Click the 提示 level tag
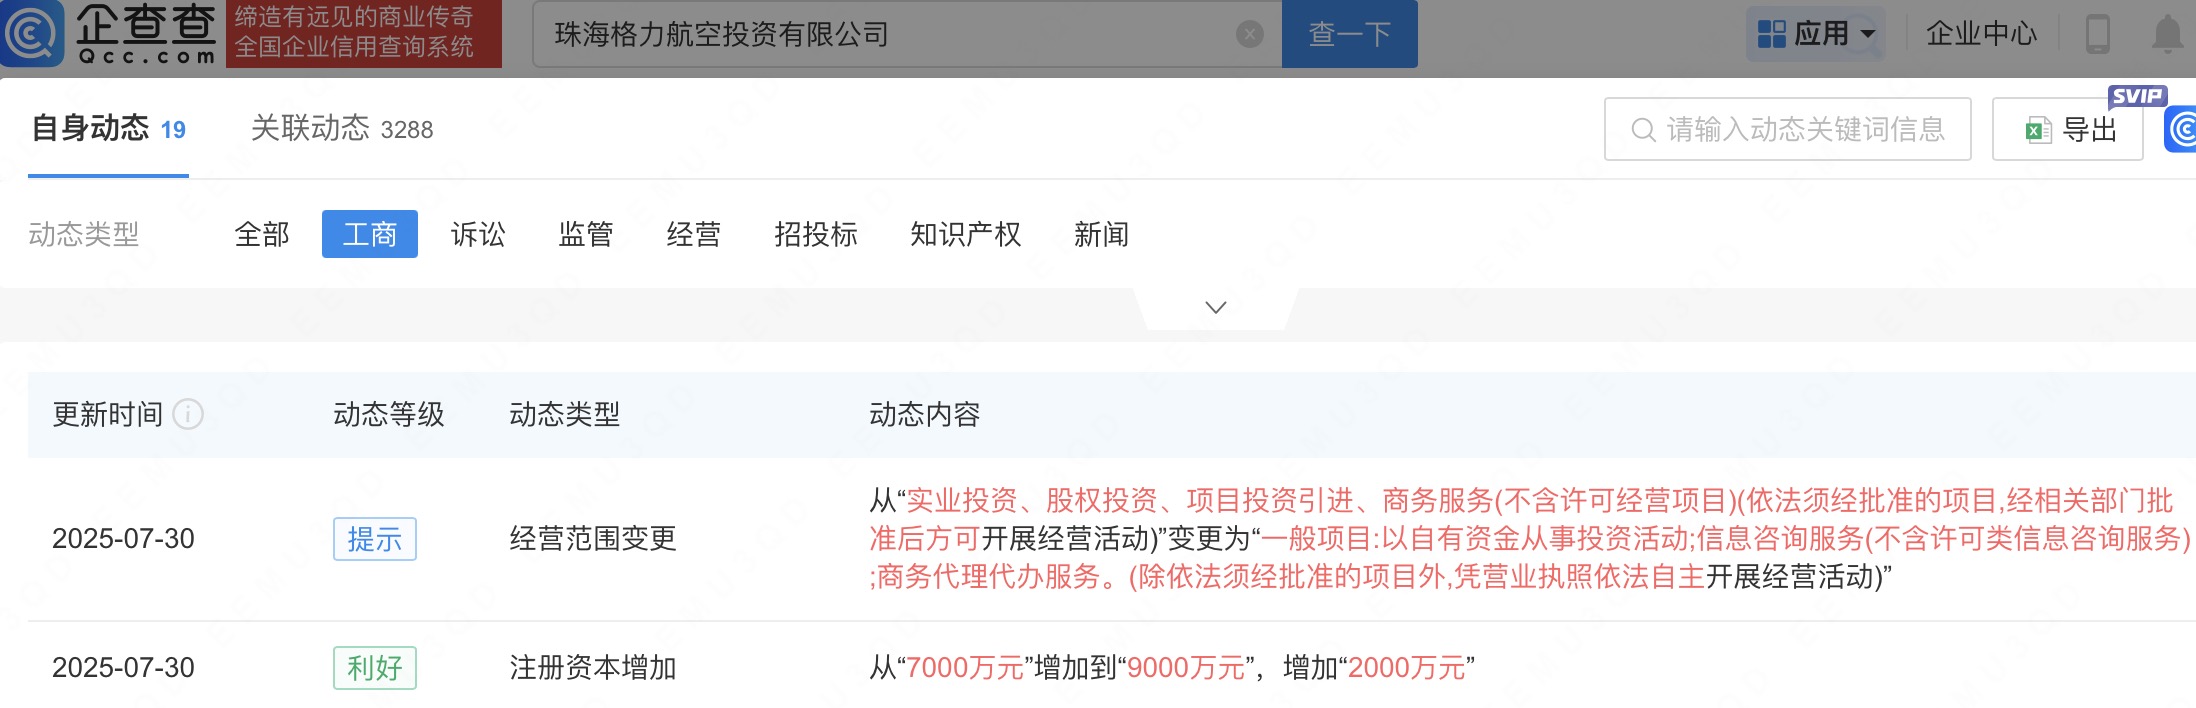2196x708 pixels. (375, 539)
